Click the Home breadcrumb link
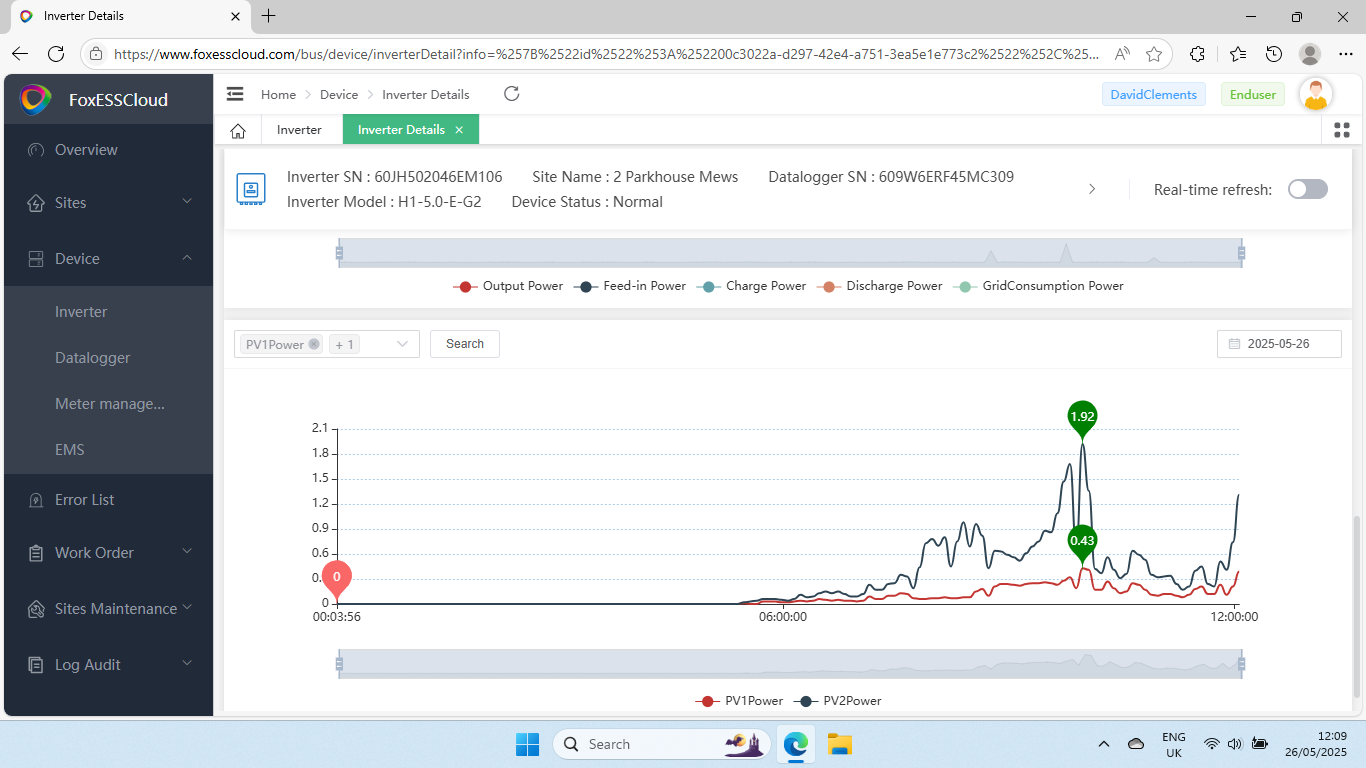 pos(278,95)
